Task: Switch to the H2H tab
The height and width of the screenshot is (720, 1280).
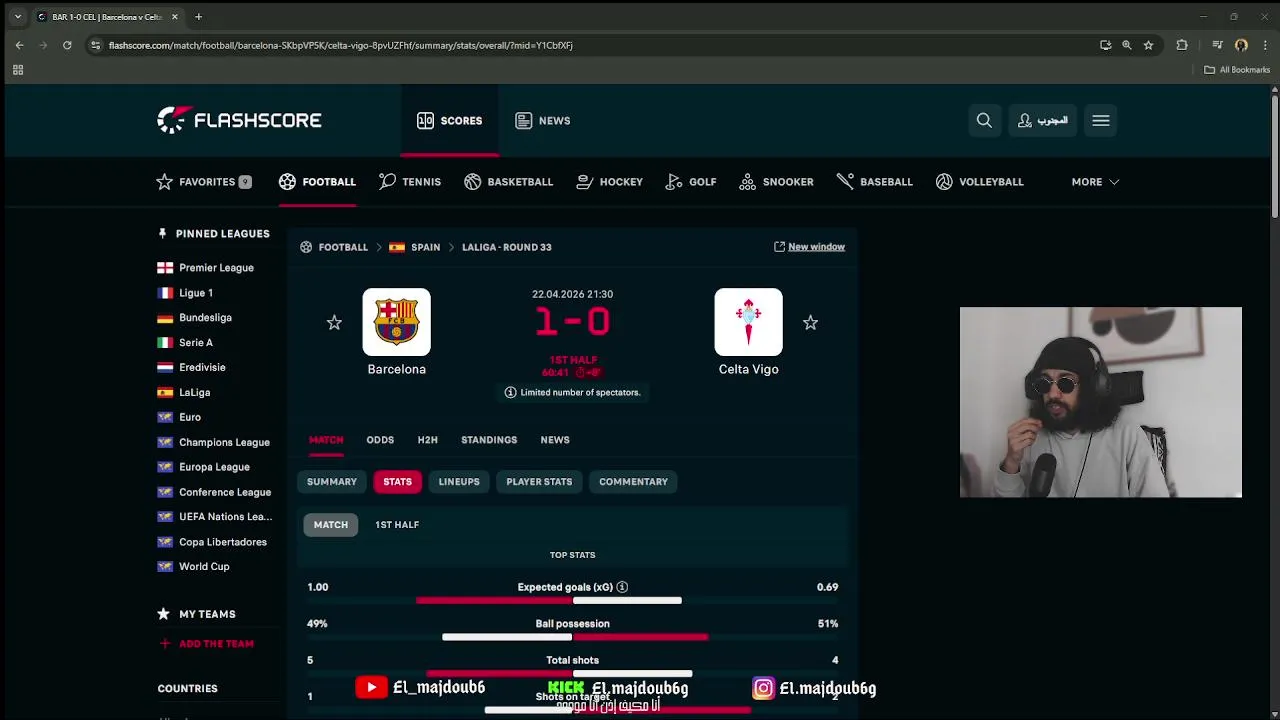Action: [x=427, y=440]
